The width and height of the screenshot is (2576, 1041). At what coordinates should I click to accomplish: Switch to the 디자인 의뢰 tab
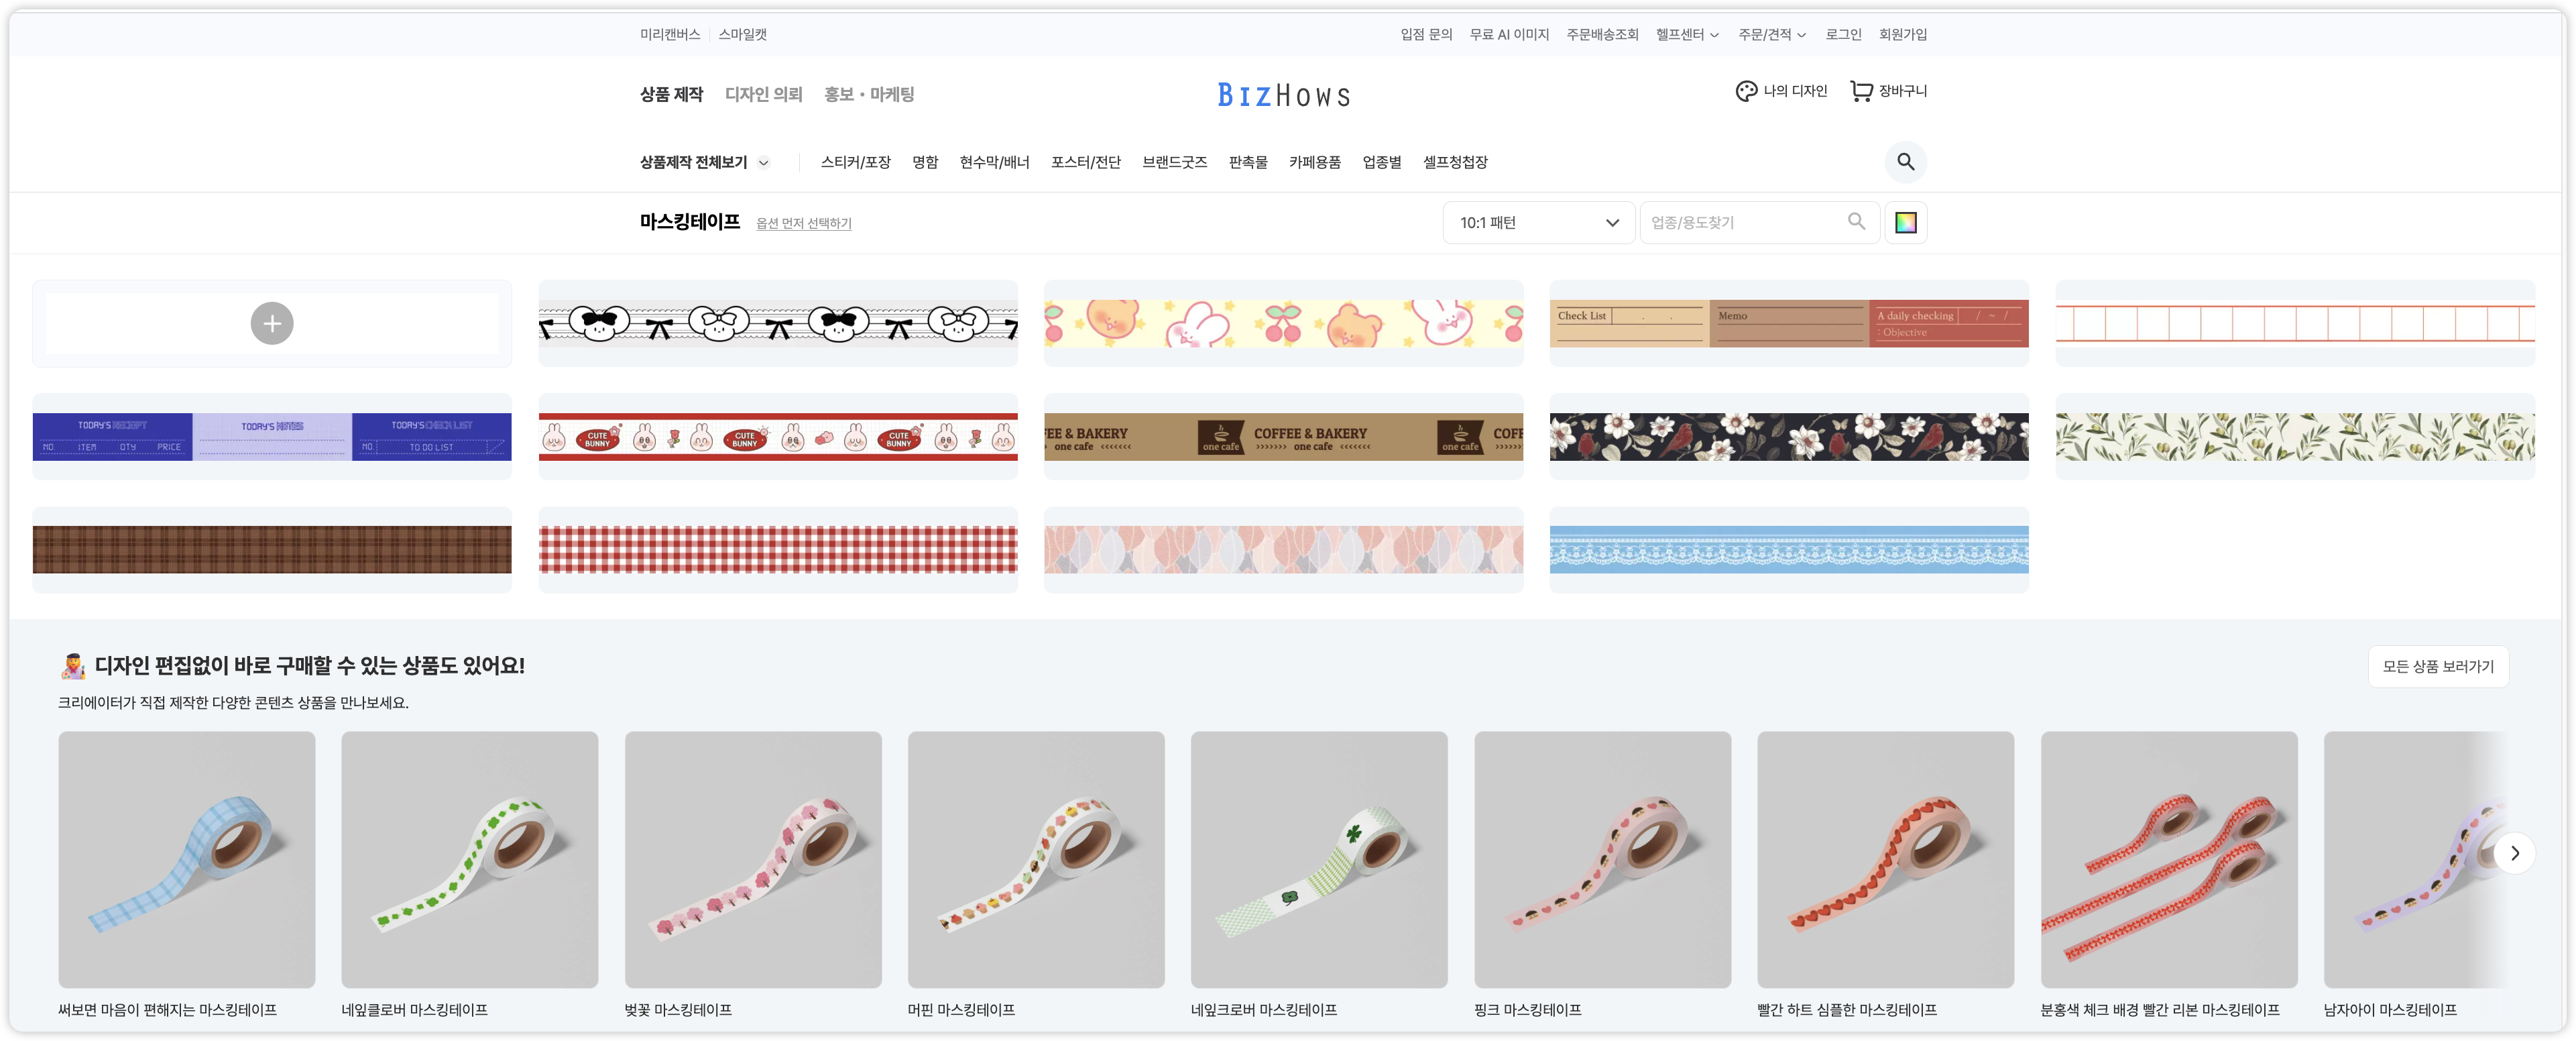tap(763, 94)
